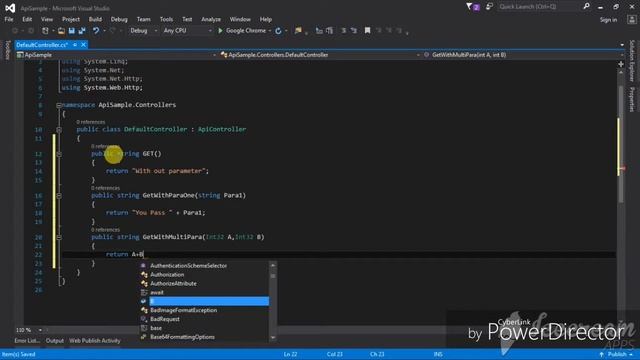The height and width of the screenshot is (360, 640).
Task: Open Solution Explorer side tab
Action: click(631, 61)
